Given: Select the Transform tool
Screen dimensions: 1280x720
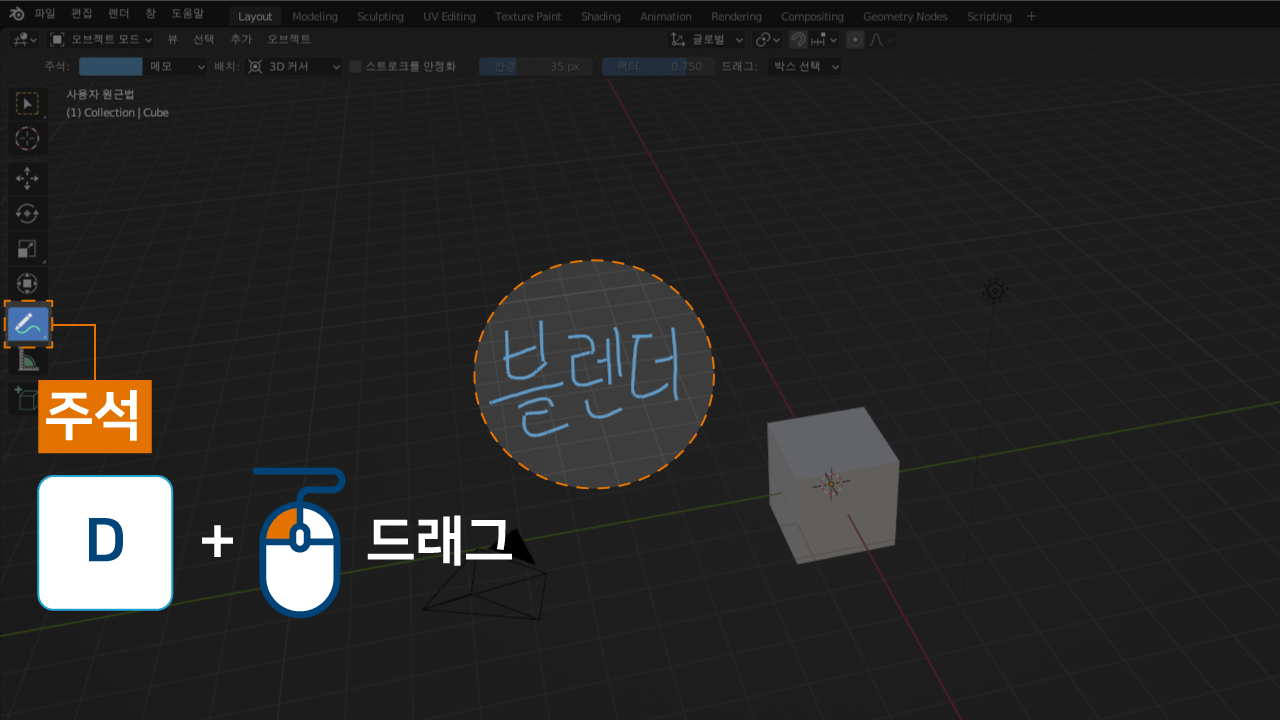Looking at the screenshot, I should coord(28,284).
